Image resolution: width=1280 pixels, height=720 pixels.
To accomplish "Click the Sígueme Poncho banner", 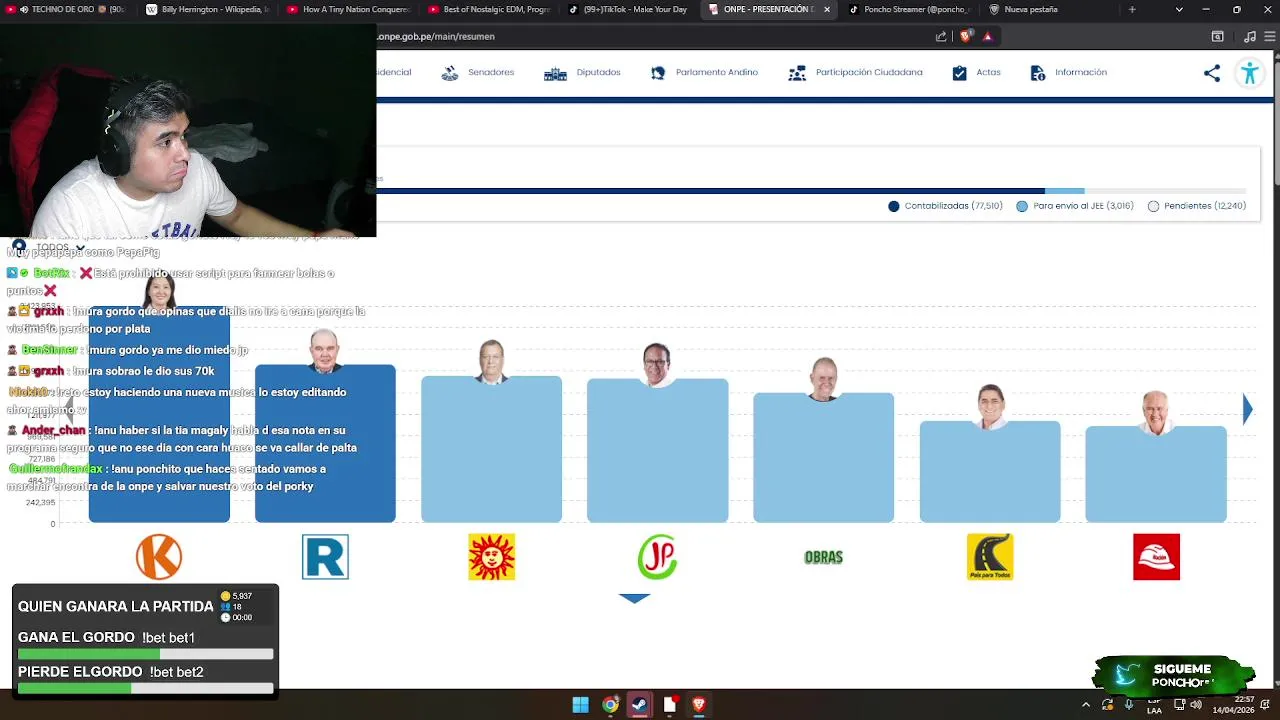I will coord(1173,676).
